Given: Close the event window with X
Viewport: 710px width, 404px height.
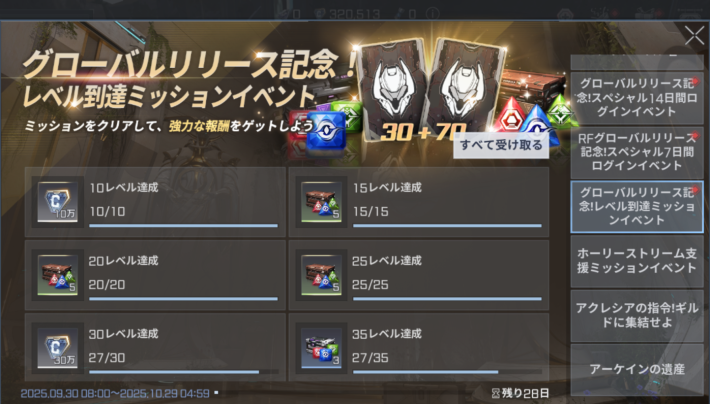Looking at the screenshot, I should pos(694,35).
